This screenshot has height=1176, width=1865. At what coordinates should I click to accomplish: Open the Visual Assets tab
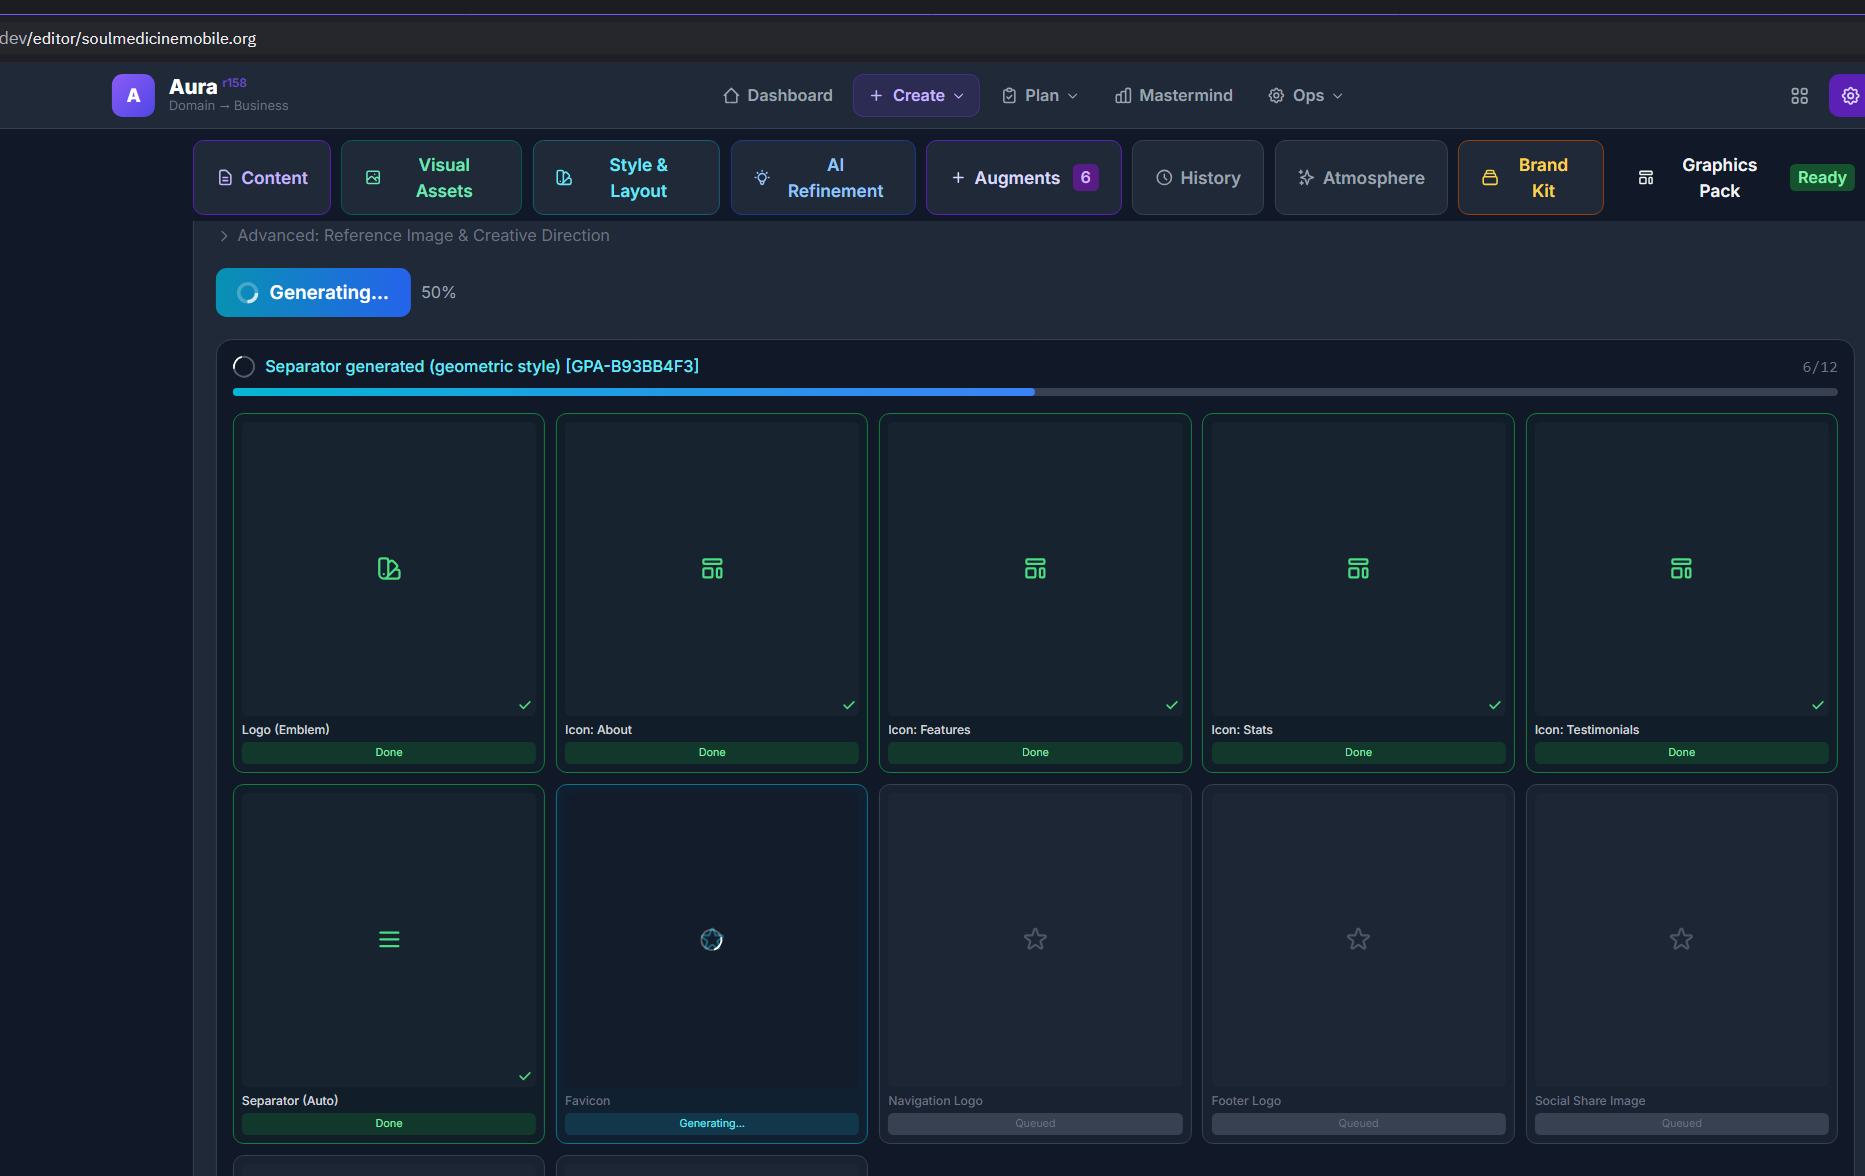pos(431,178)
